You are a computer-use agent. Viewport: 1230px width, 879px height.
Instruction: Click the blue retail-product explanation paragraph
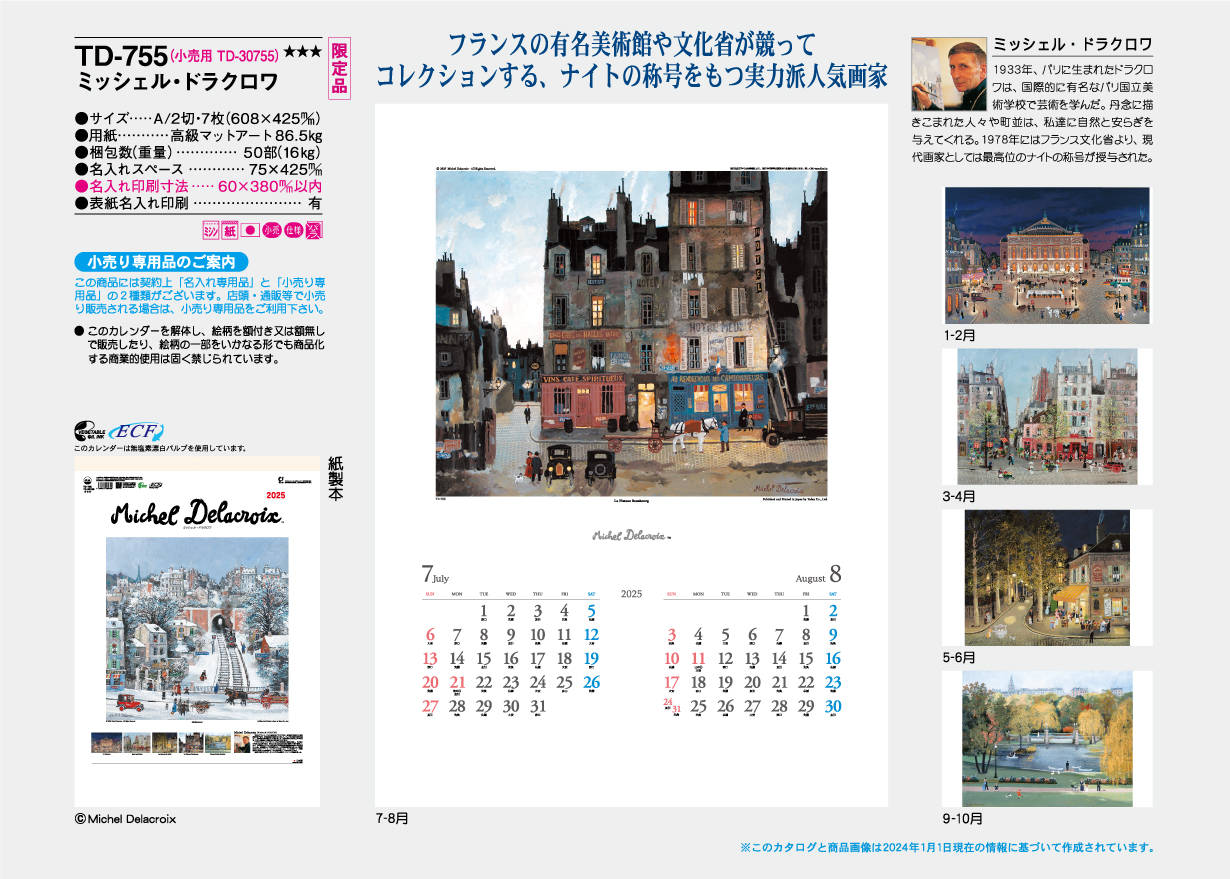point(200,296)
